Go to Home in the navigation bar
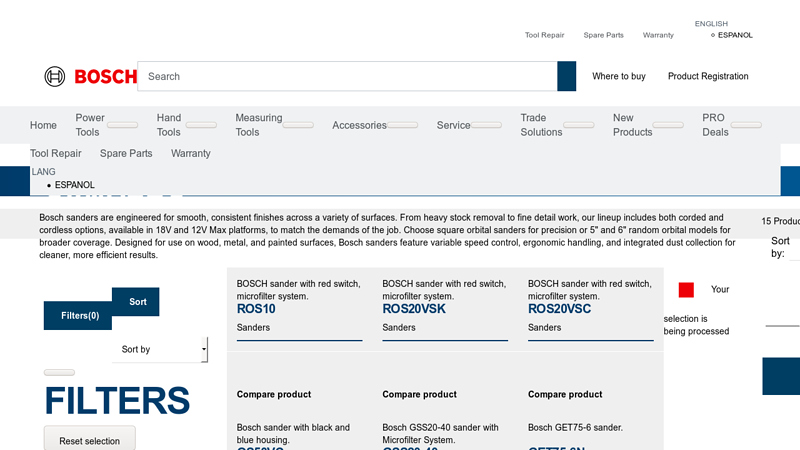Screen dimensions: 800x450 coord(43,126)
